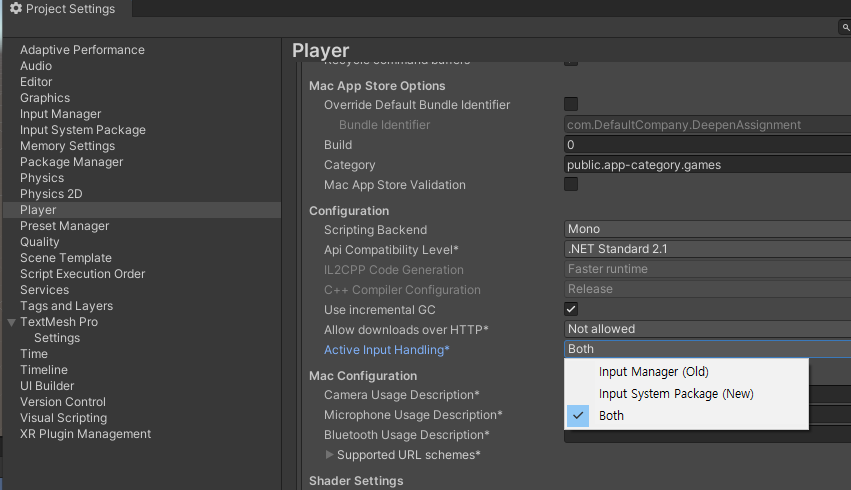Switch to the Project Settings tab

65,9
